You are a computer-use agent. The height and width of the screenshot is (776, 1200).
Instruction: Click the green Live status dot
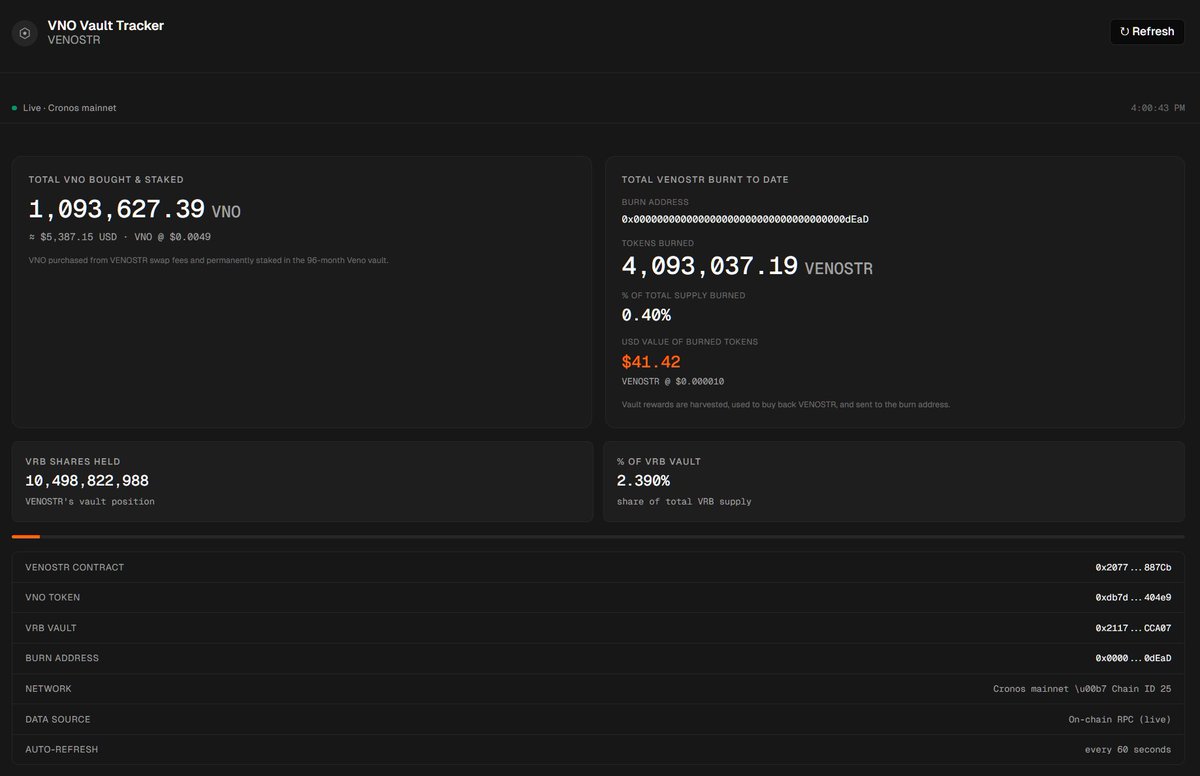(15, 107)
